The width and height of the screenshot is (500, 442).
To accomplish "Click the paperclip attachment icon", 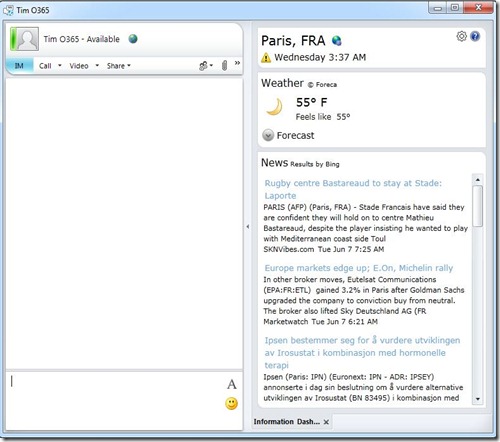I will (224, 65).
